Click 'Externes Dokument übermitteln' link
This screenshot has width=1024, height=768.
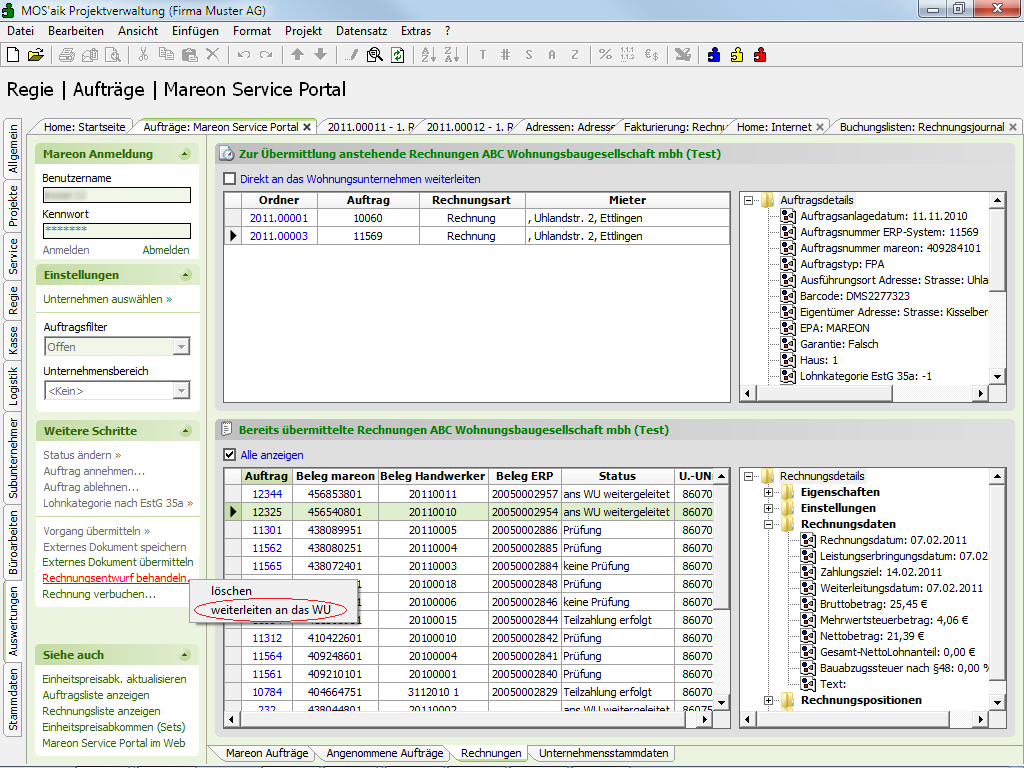118,562
